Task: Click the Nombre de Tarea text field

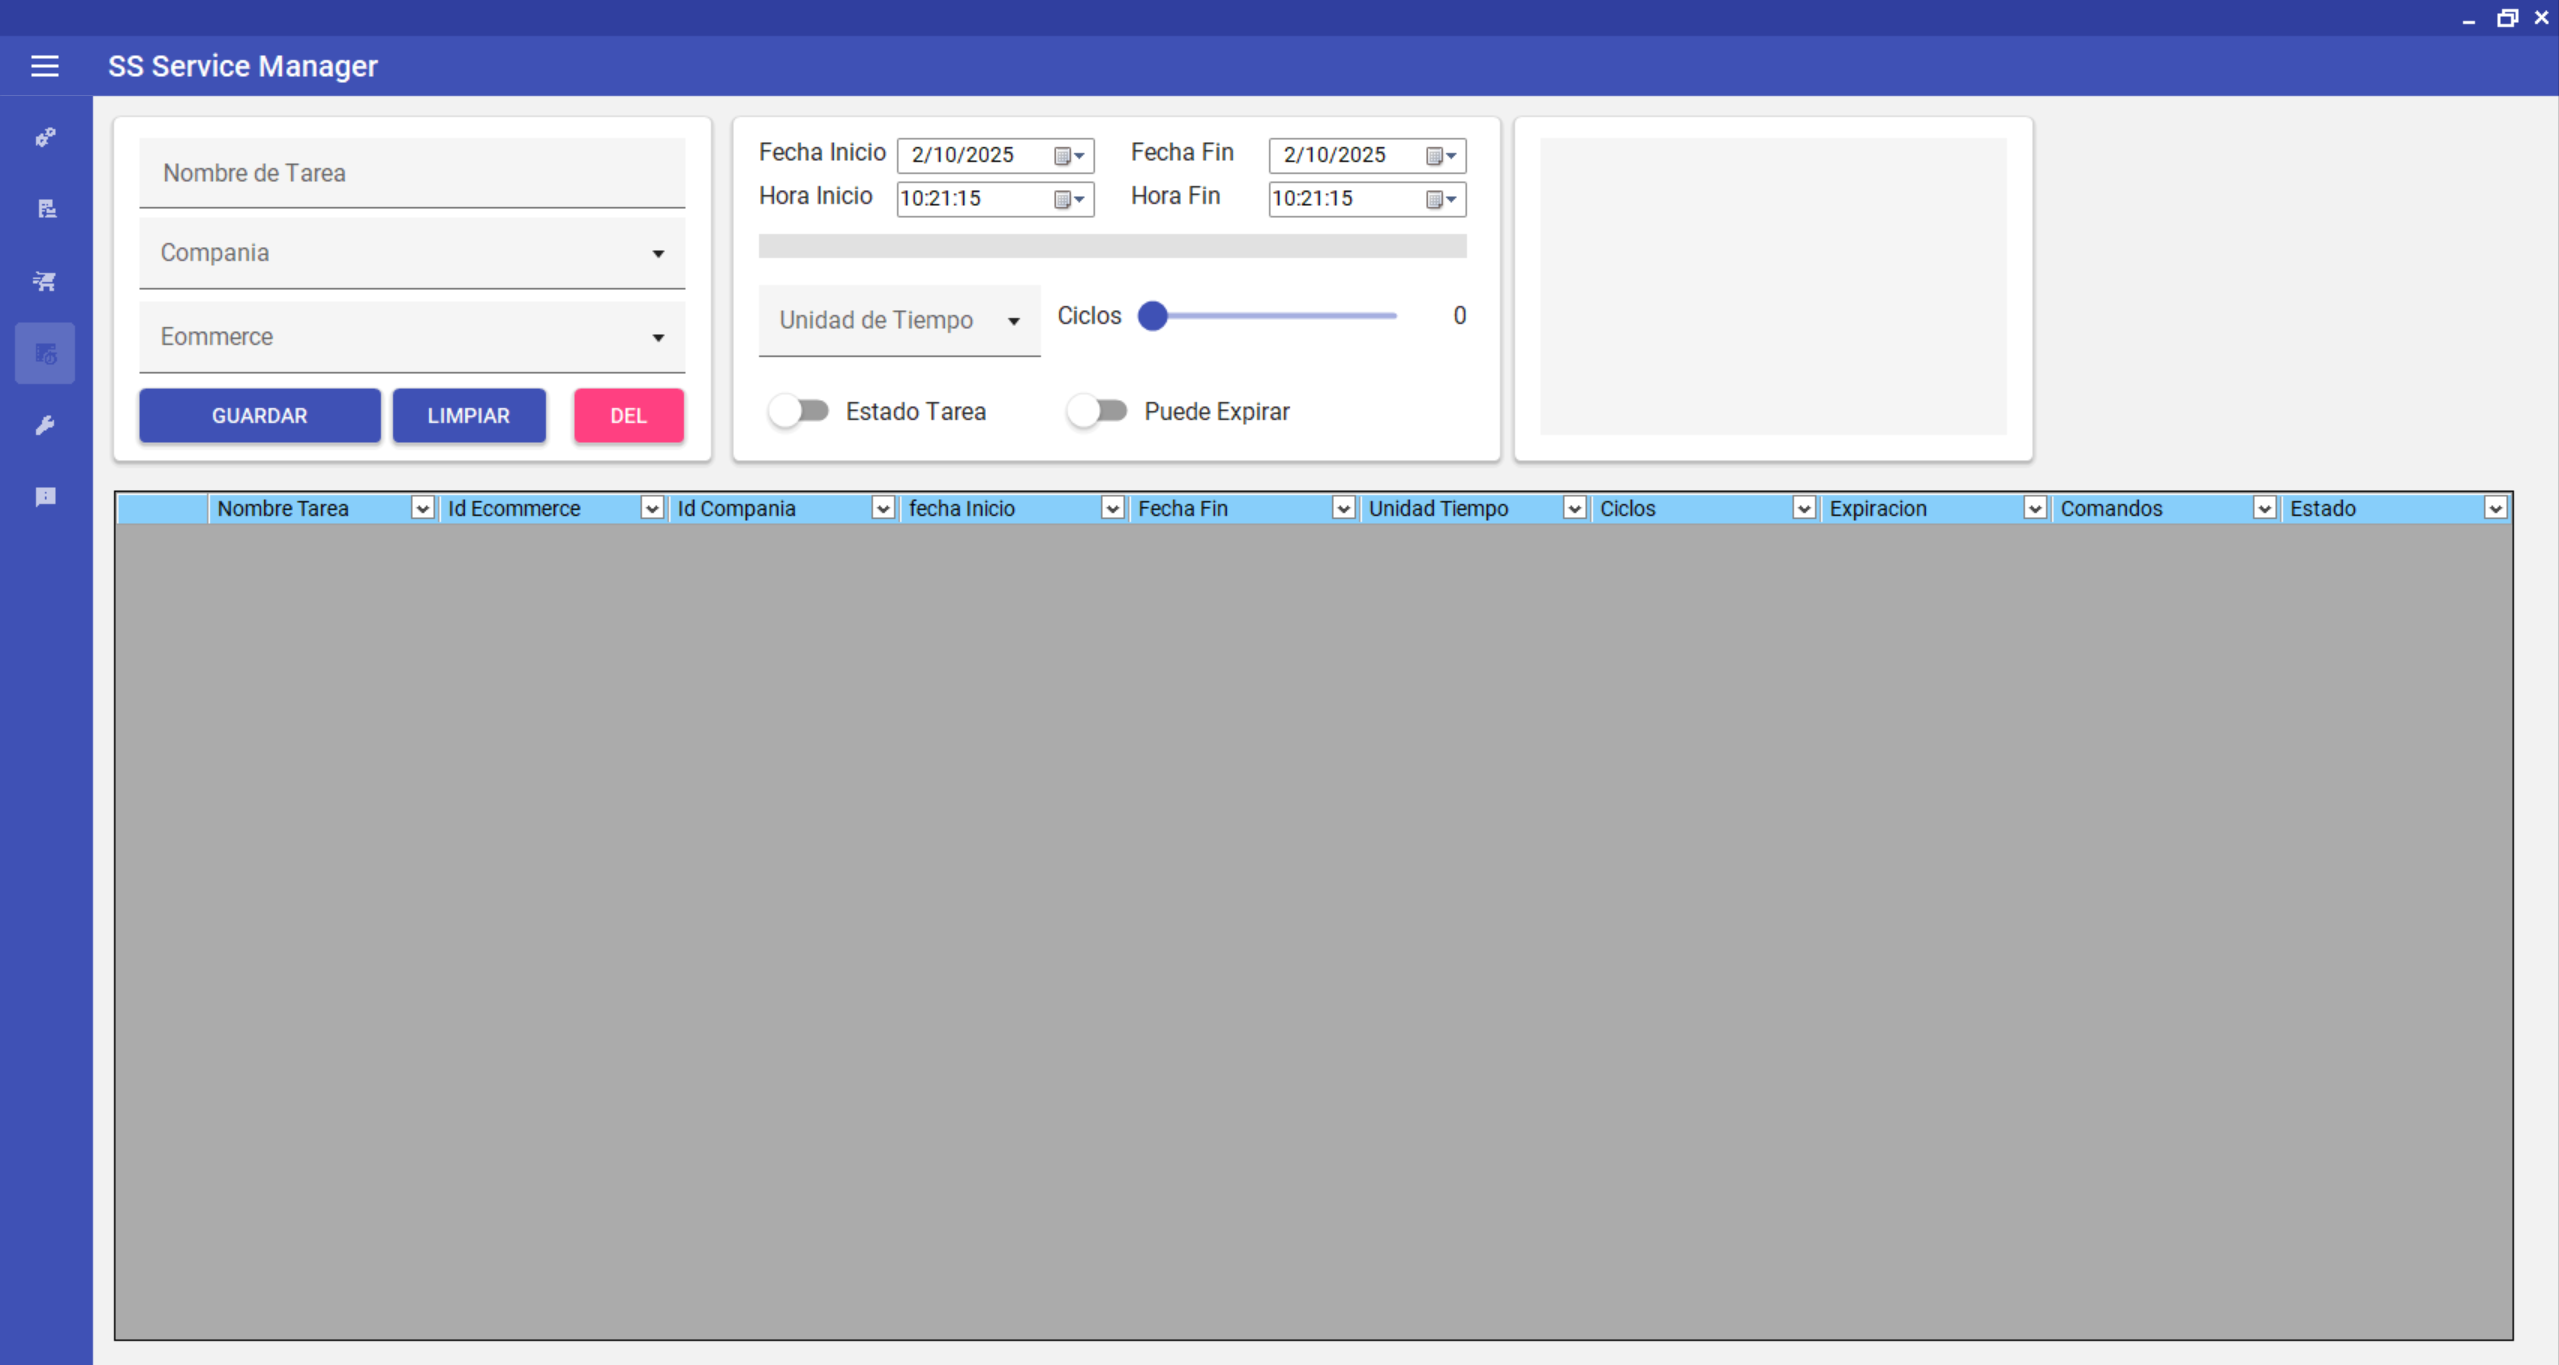Action: click(412, 174)
